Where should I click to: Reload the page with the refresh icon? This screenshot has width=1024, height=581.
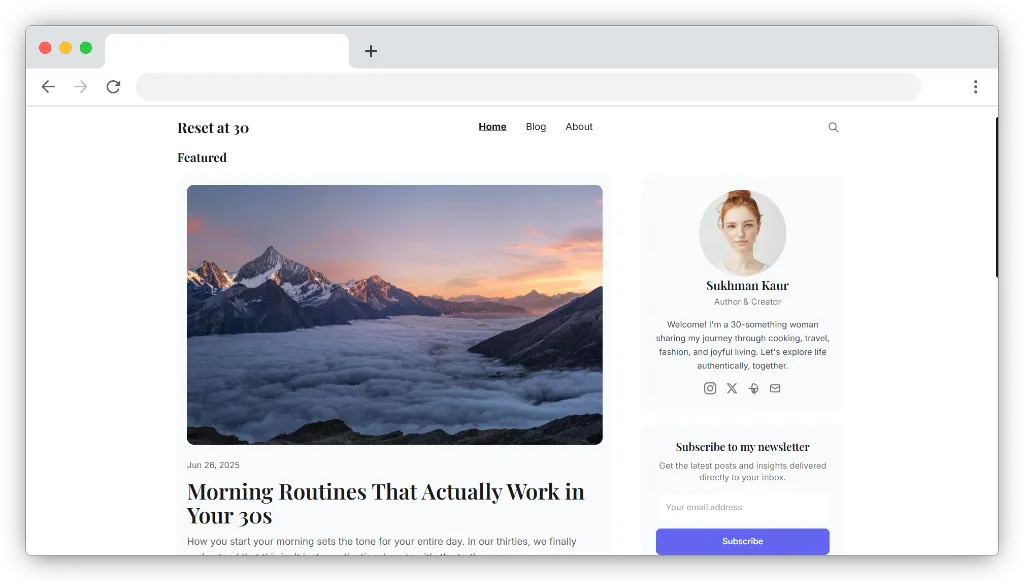click(x=113, y=87)
